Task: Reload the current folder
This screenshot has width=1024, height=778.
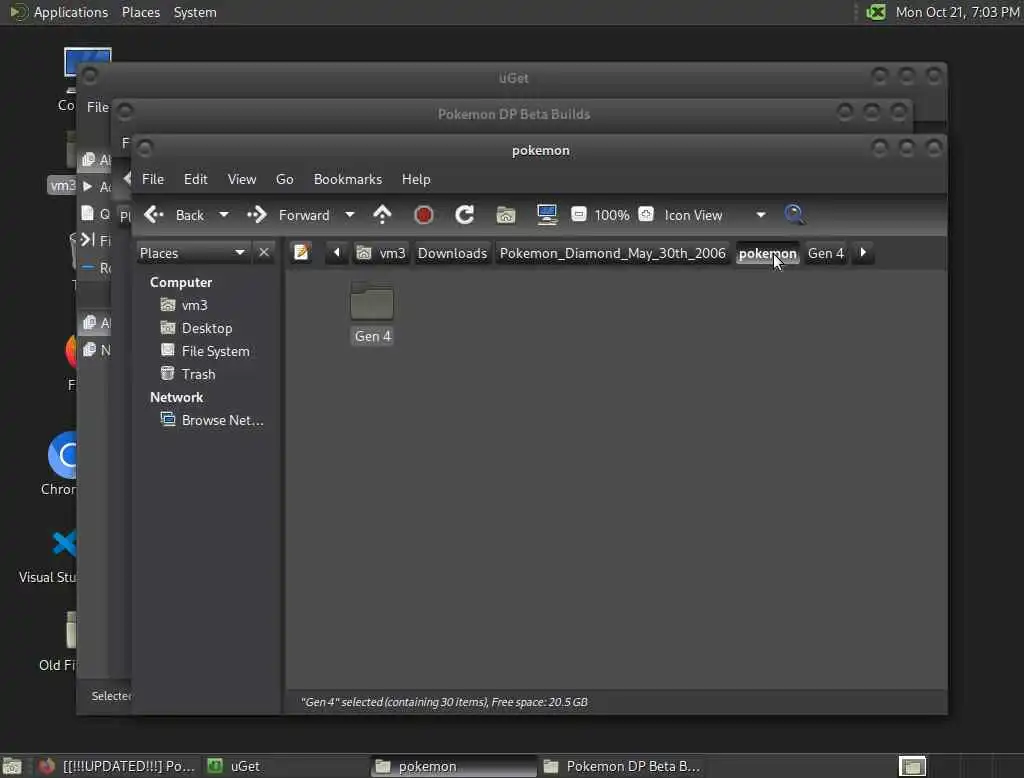Action: click(464, 215)
